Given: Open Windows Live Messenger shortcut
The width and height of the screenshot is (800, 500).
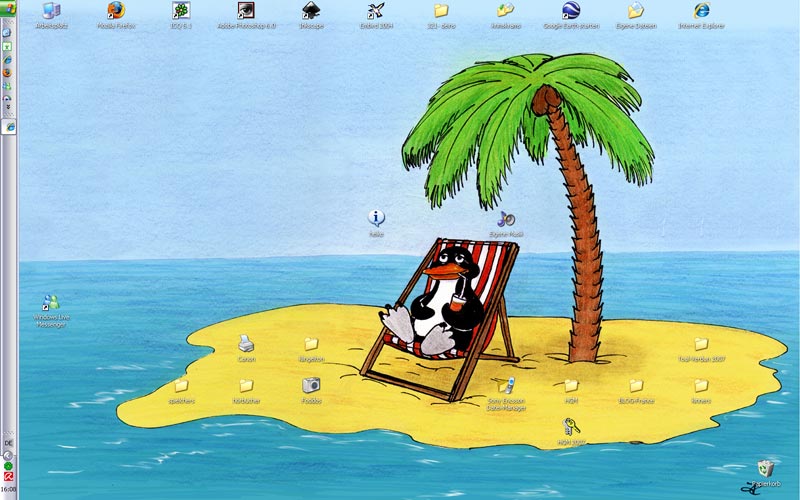Looking at the screenshot, I should 50,303.
